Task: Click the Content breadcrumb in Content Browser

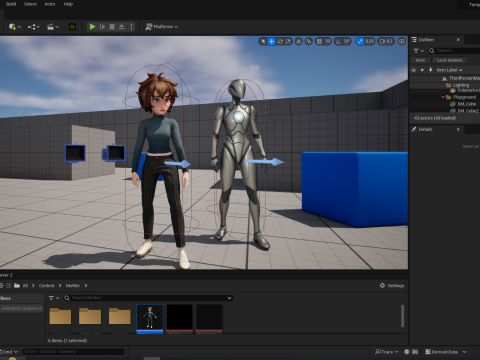Action: [x=46, y=286]
